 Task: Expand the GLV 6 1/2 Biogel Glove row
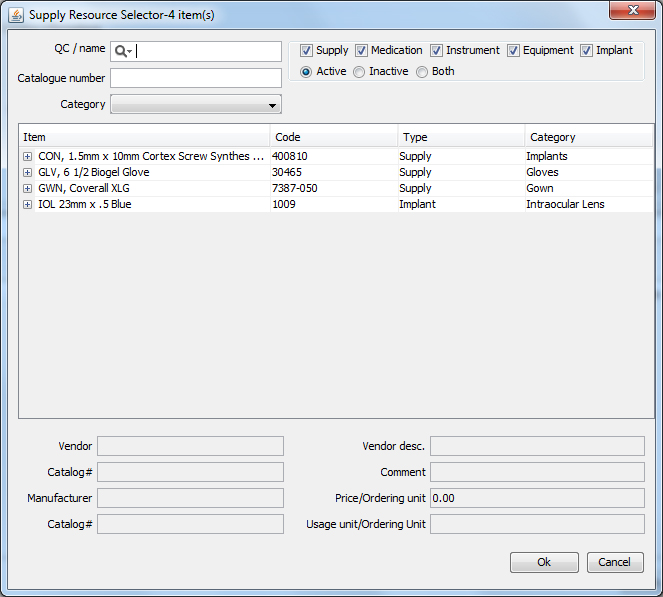[27, 173]
